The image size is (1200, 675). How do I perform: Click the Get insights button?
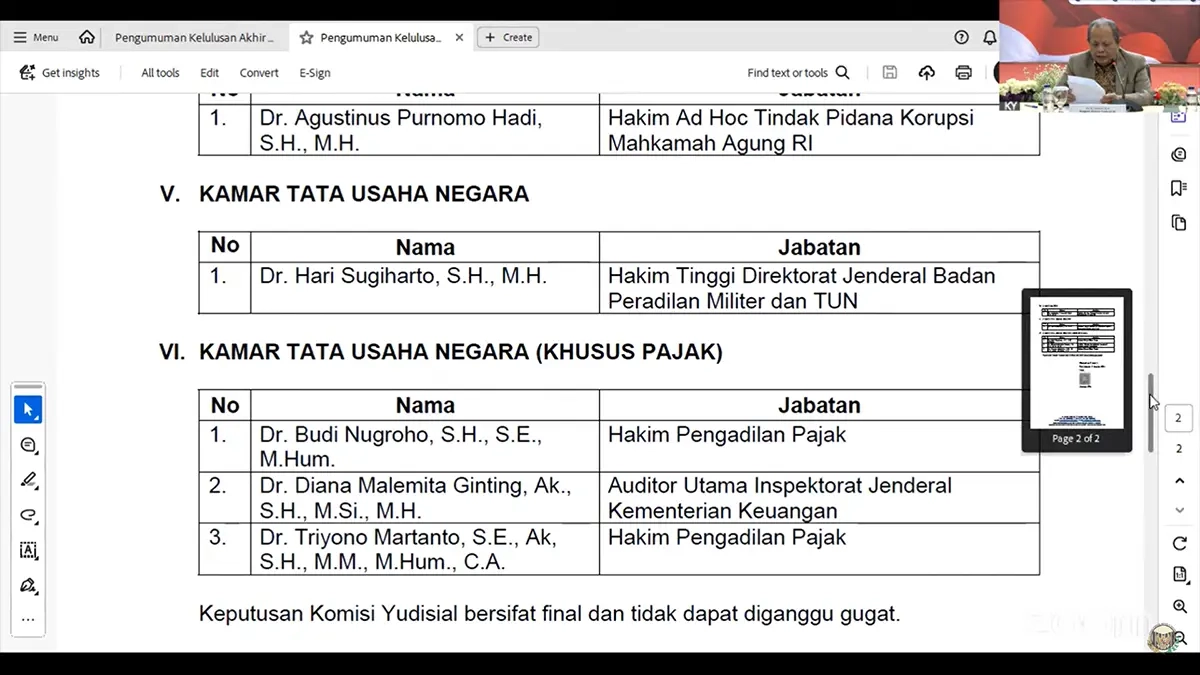60,72
